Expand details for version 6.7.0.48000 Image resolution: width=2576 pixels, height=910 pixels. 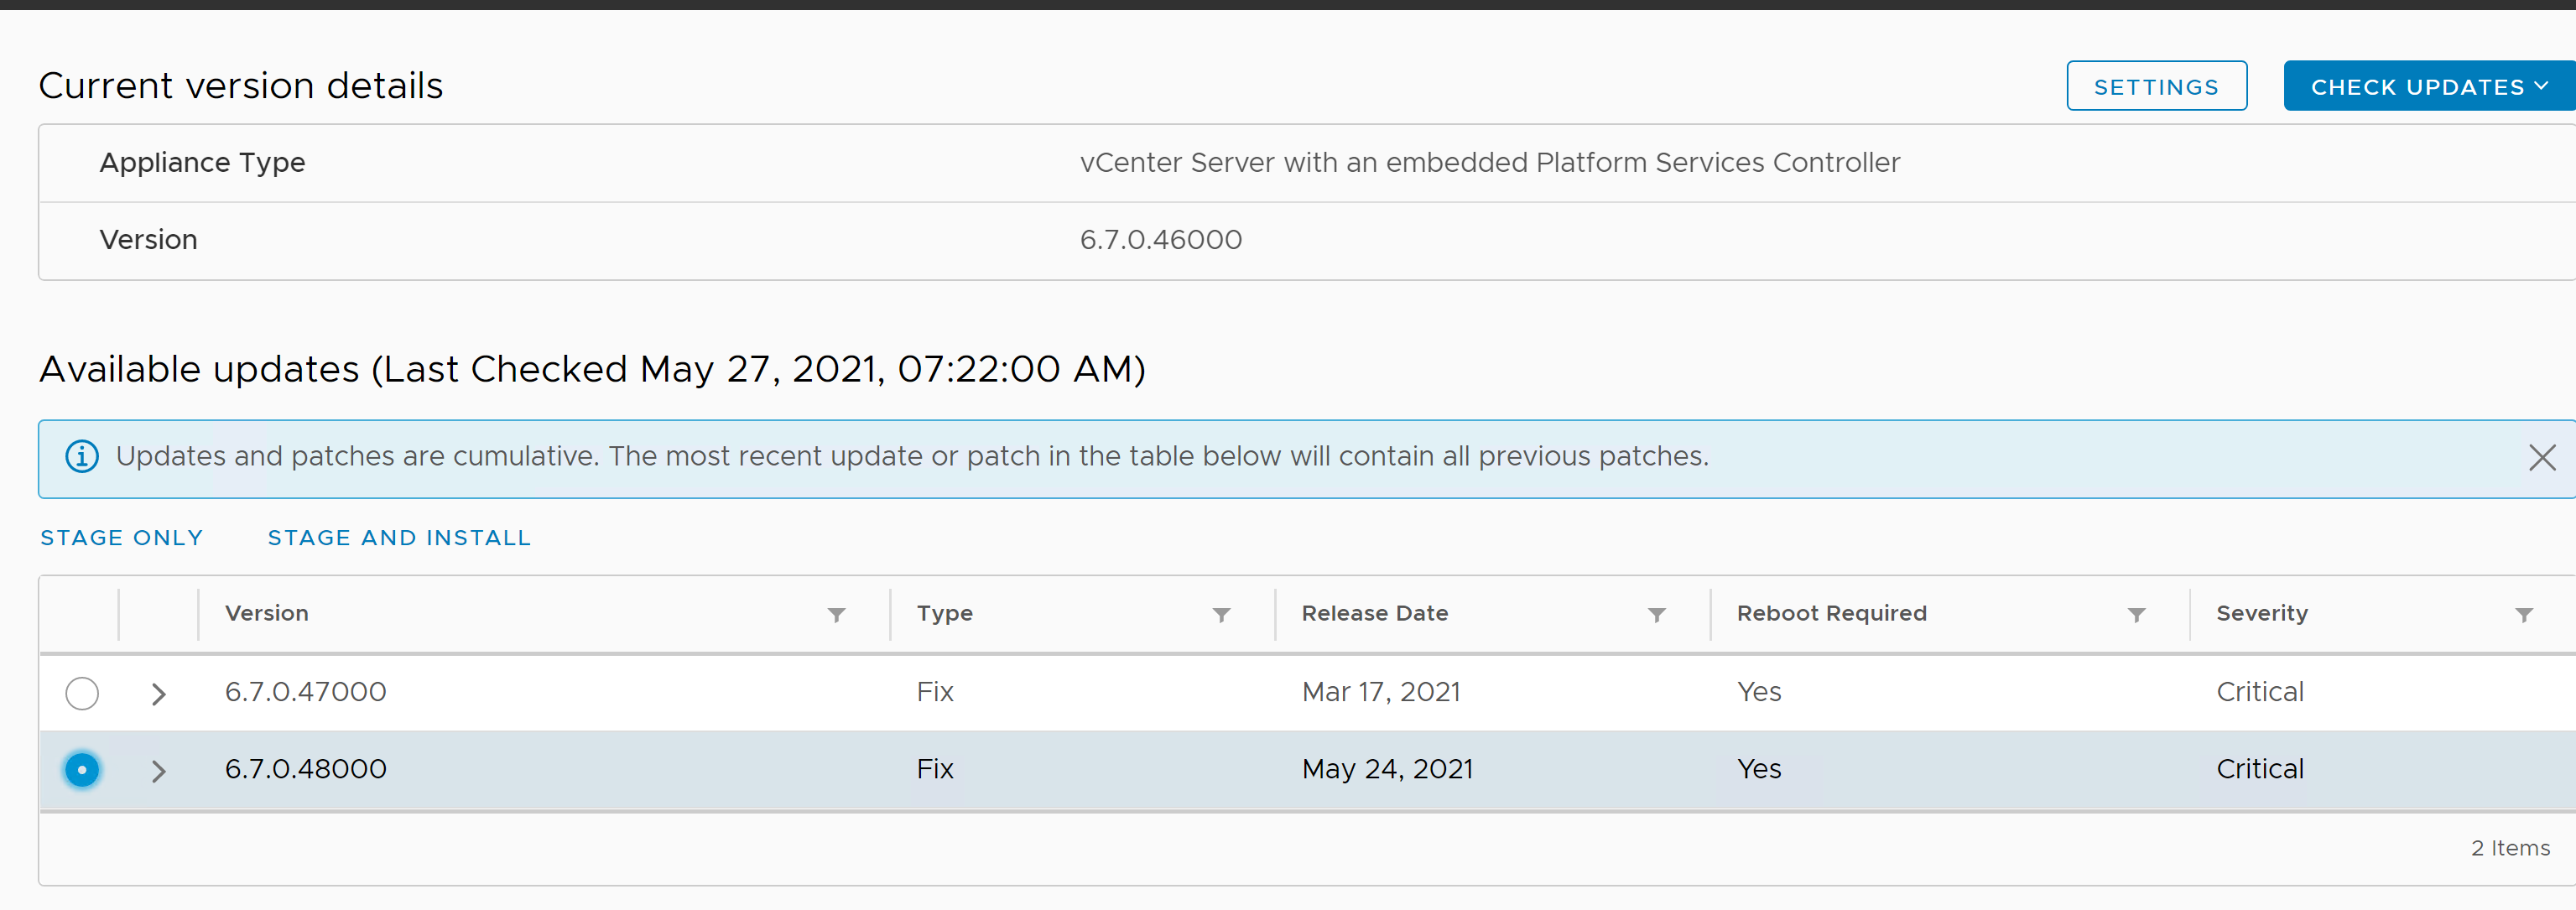coord(158,770)
